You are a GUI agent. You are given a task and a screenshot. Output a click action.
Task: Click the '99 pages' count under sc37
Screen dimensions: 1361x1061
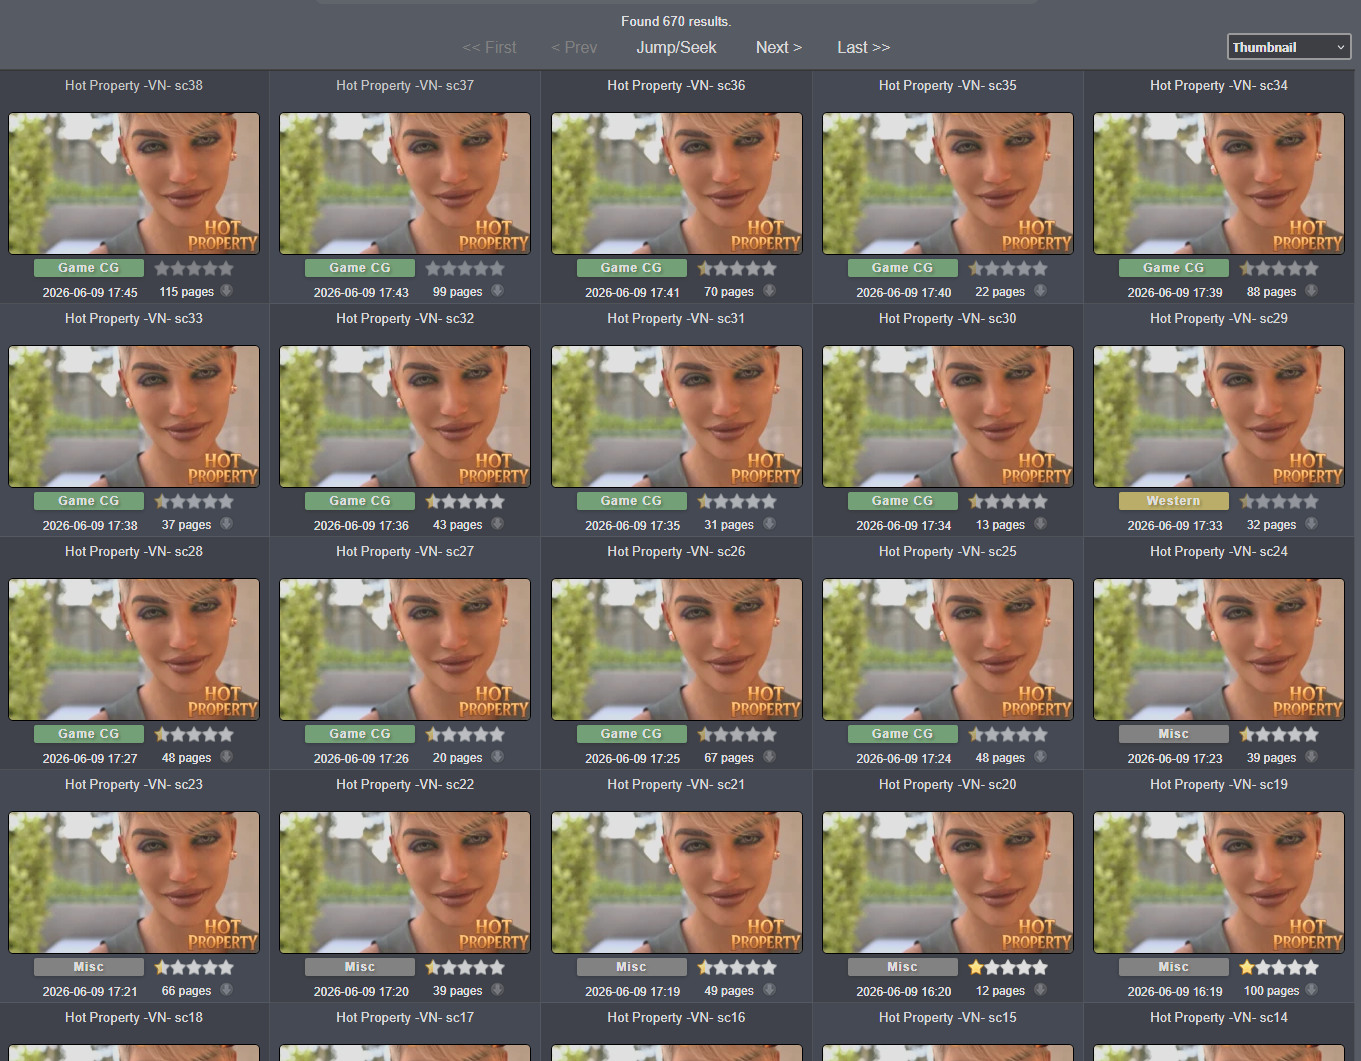(458, 292)
